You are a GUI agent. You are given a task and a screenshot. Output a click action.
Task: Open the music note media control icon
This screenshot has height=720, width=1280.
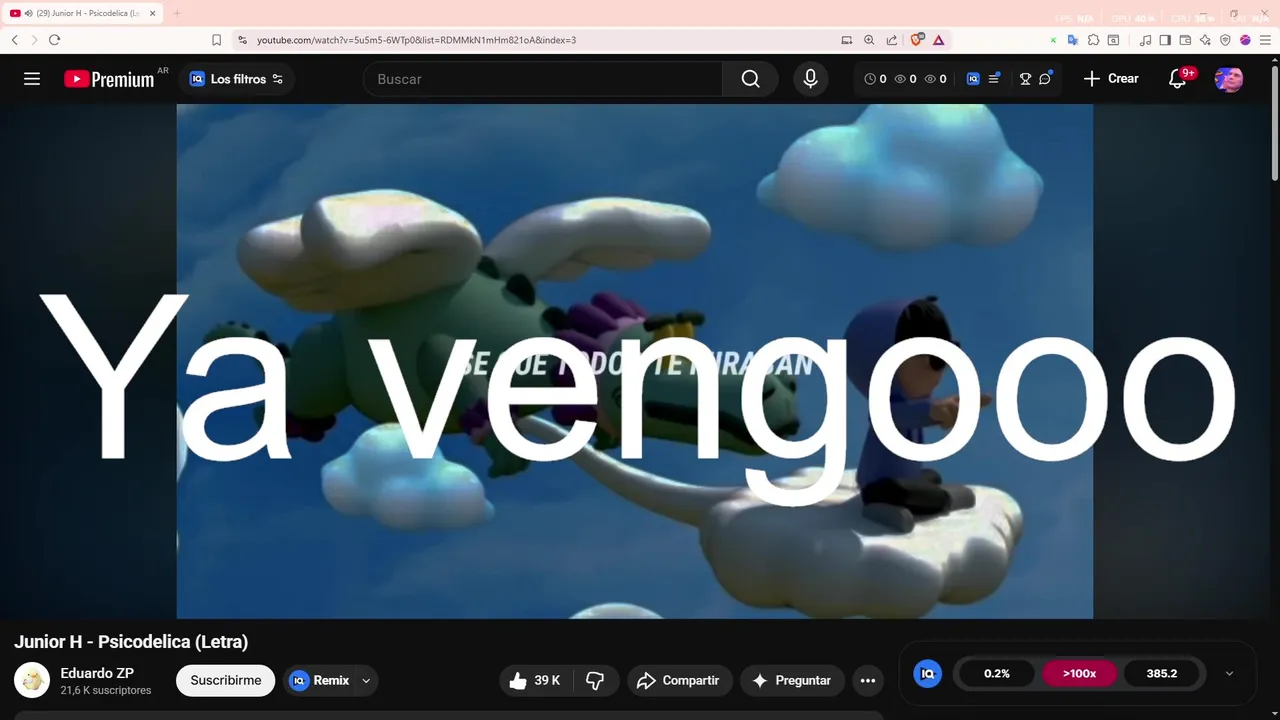[1146, 40]
